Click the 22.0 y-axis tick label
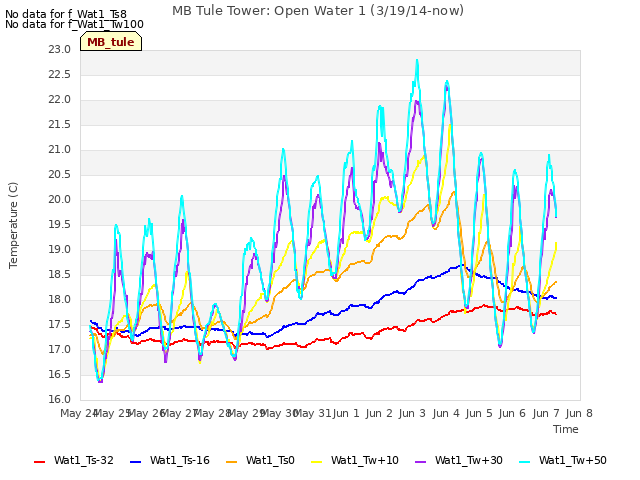The width and height of the screenshot is (640, 480). coord(60,100)
